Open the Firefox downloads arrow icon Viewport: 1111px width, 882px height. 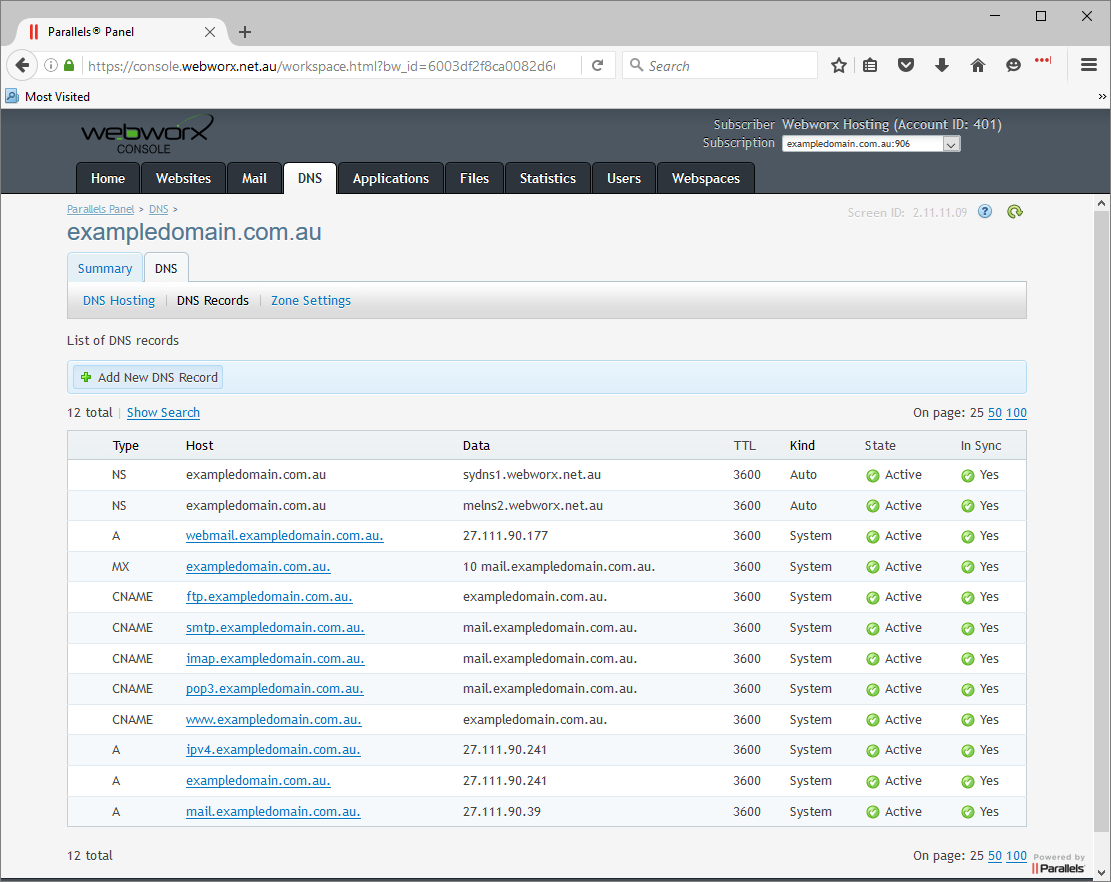tap(941, 66)
